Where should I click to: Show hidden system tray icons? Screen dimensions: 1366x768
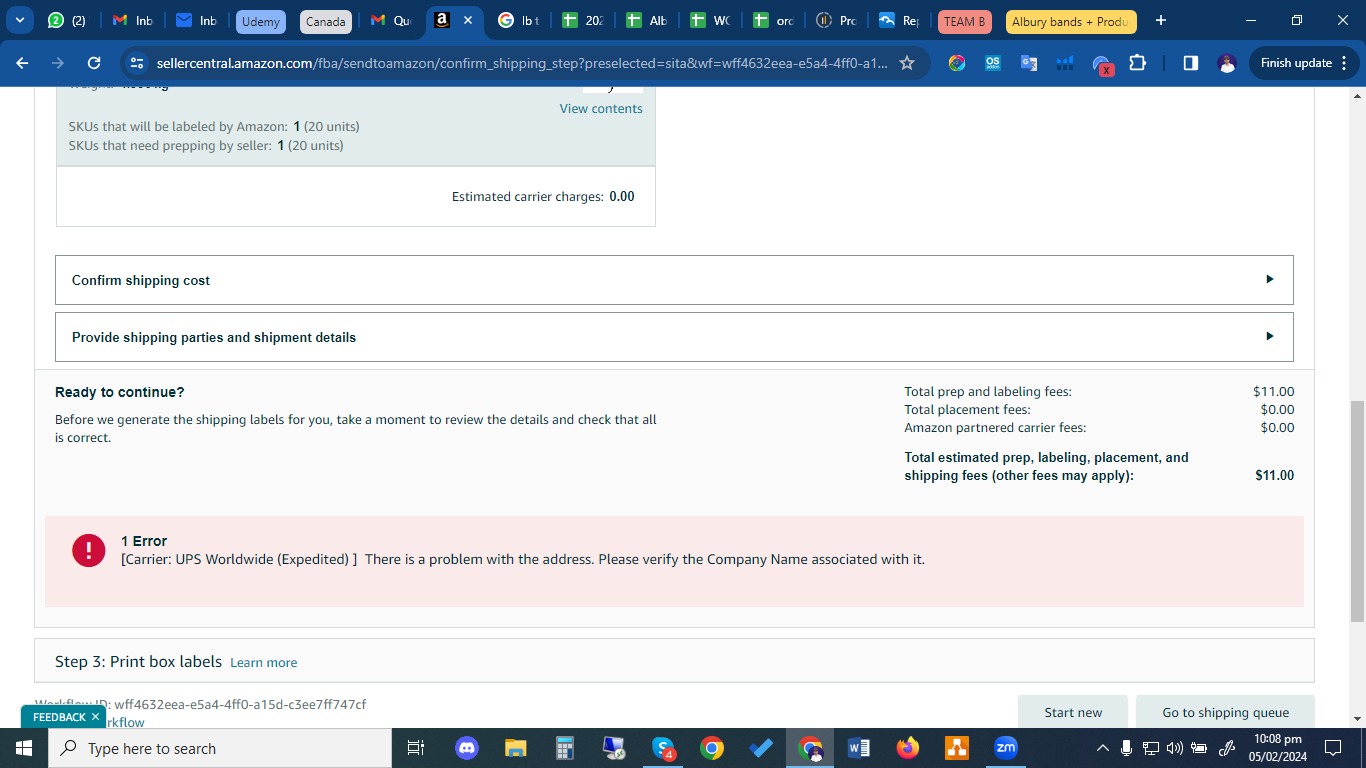click(x=1103, y=748)
